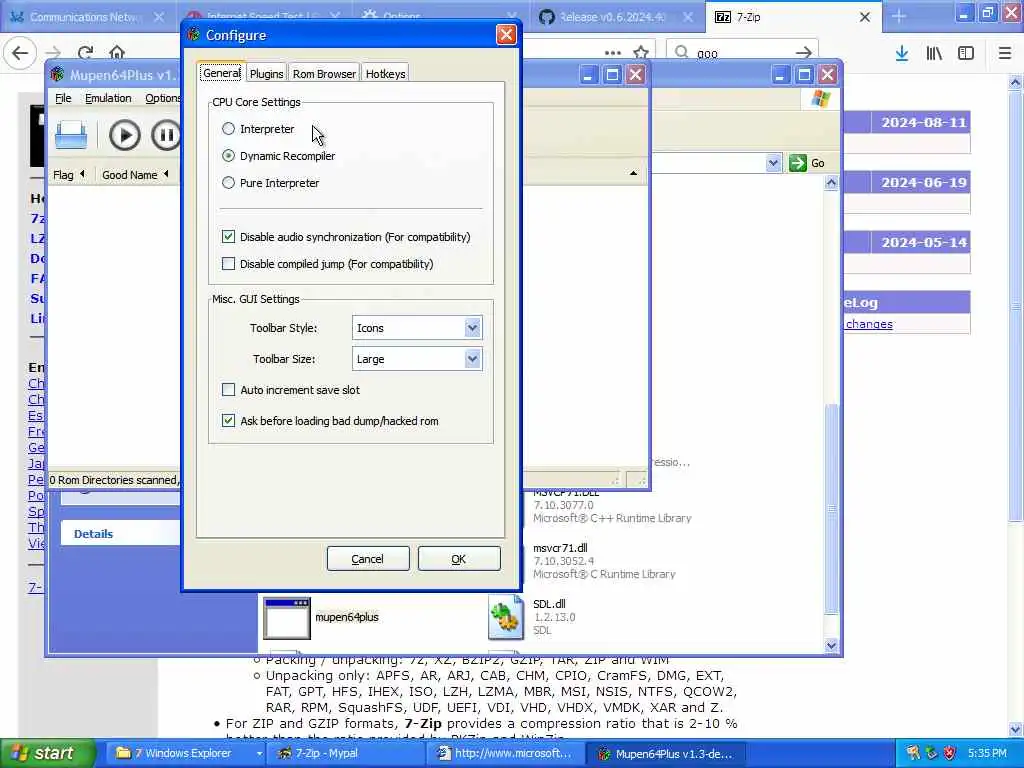Image resolution: width=1024 pixels, height=768 pixels.
Task: Close the 7-Zip browser tab
Action: tap(865, 17)
